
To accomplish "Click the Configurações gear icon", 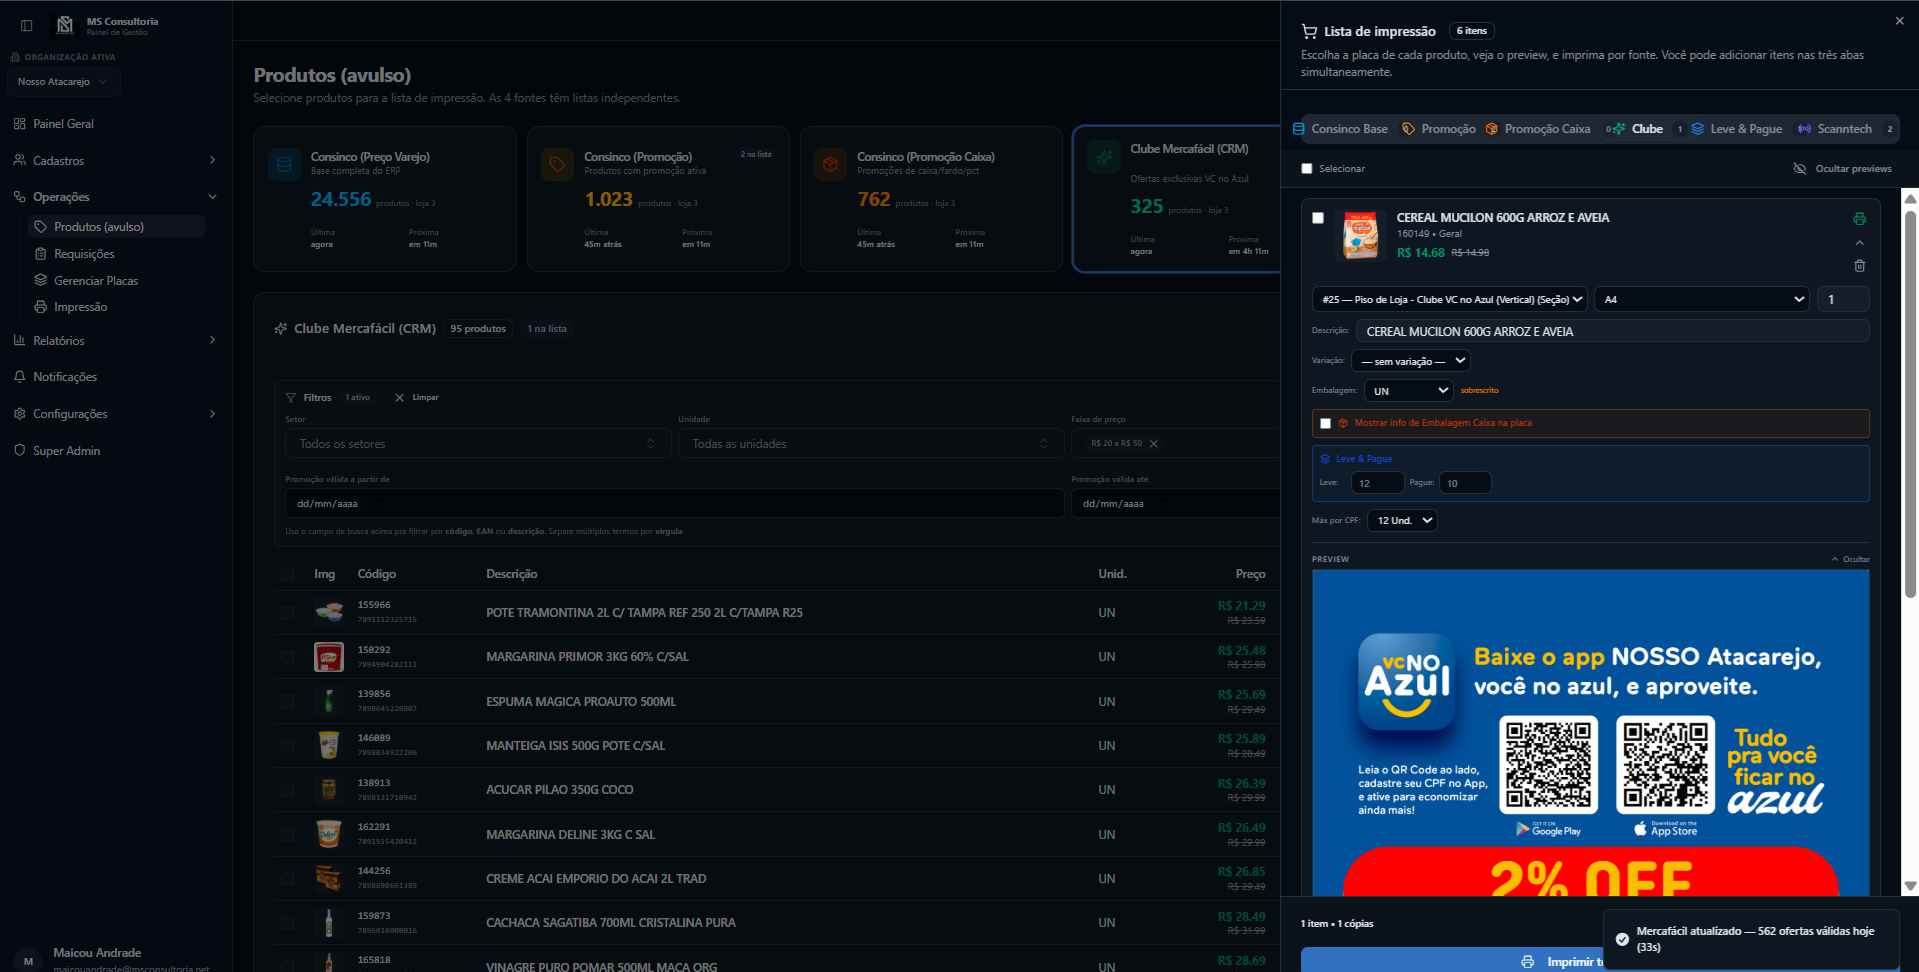I will pos(20,414).
